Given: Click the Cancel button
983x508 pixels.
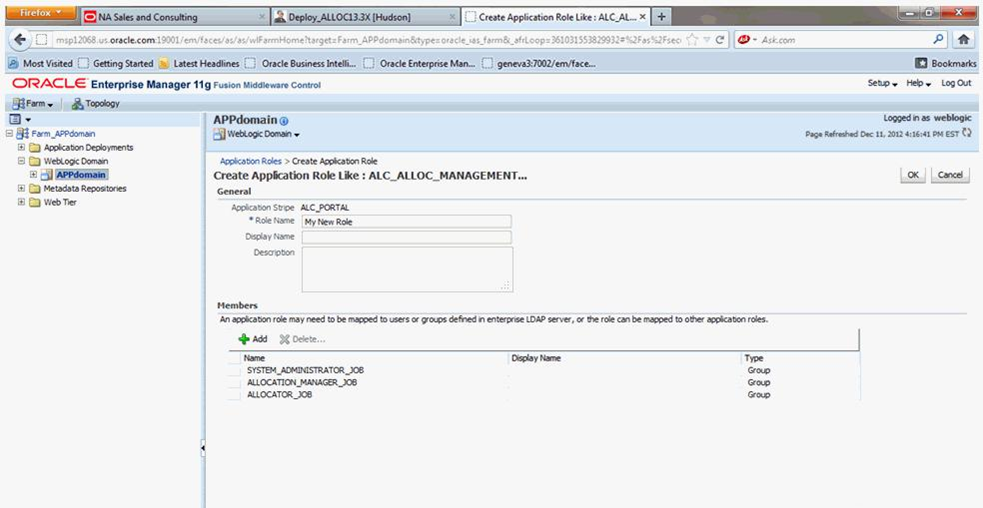Looking at the screenshot, I should point(950,175).
